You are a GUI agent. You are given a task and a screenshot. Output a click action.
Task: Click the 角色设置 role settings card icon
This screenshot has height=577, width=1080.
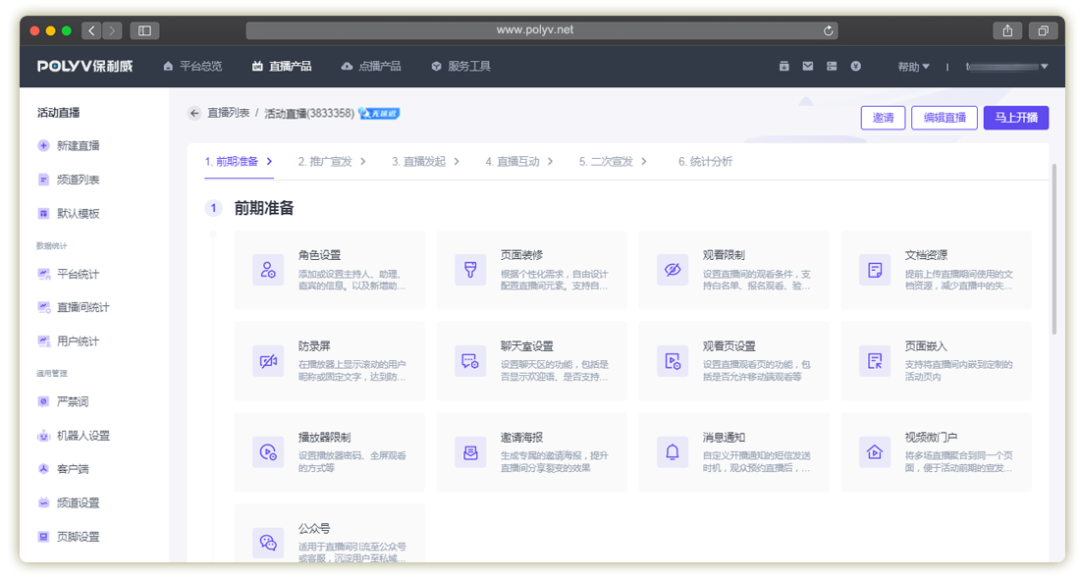(x=268, y=269)
